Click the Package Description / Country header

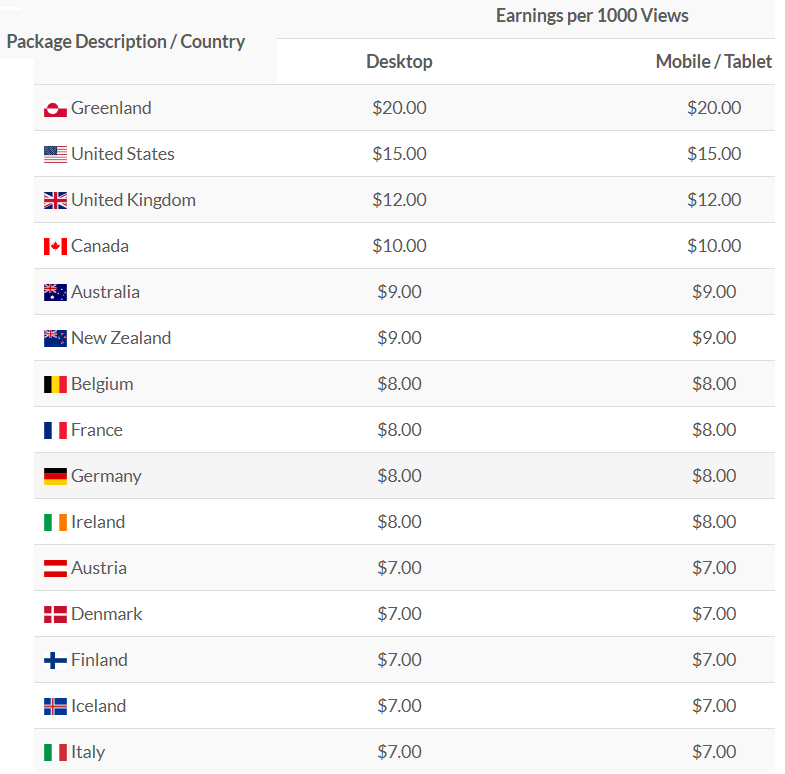126,42
